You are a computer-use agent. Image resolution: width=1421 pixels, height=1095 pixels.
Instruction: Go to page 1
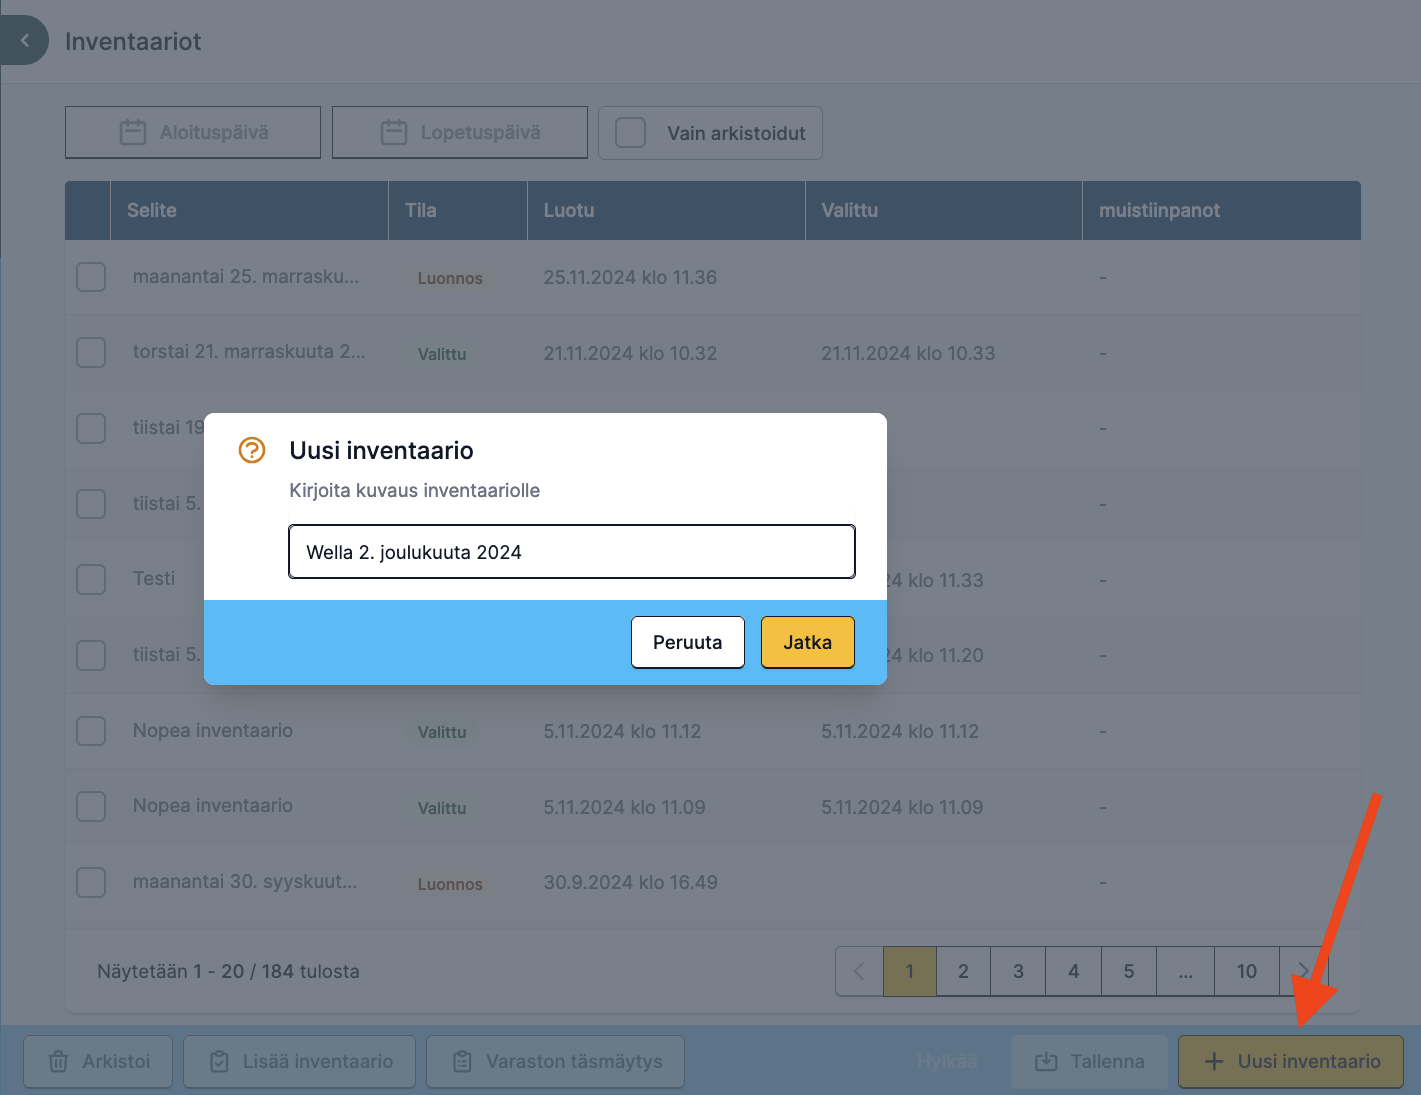(x=910, y=971)
